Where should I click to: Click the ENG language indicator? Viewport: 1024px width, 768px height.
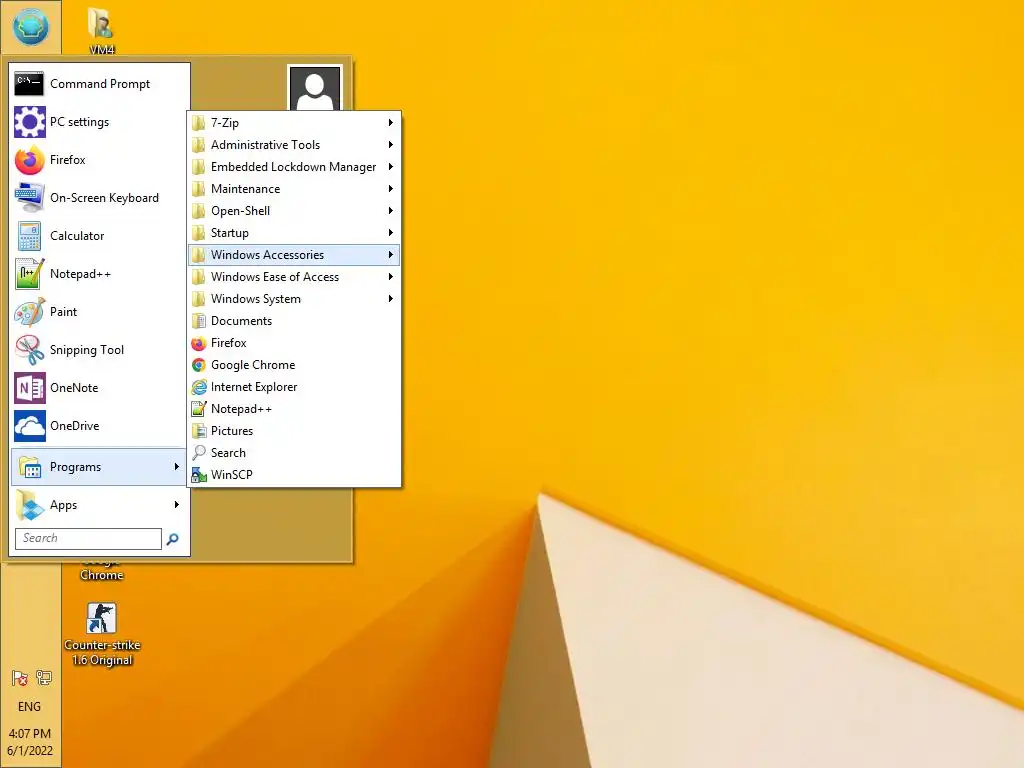(x=29, y=707)
